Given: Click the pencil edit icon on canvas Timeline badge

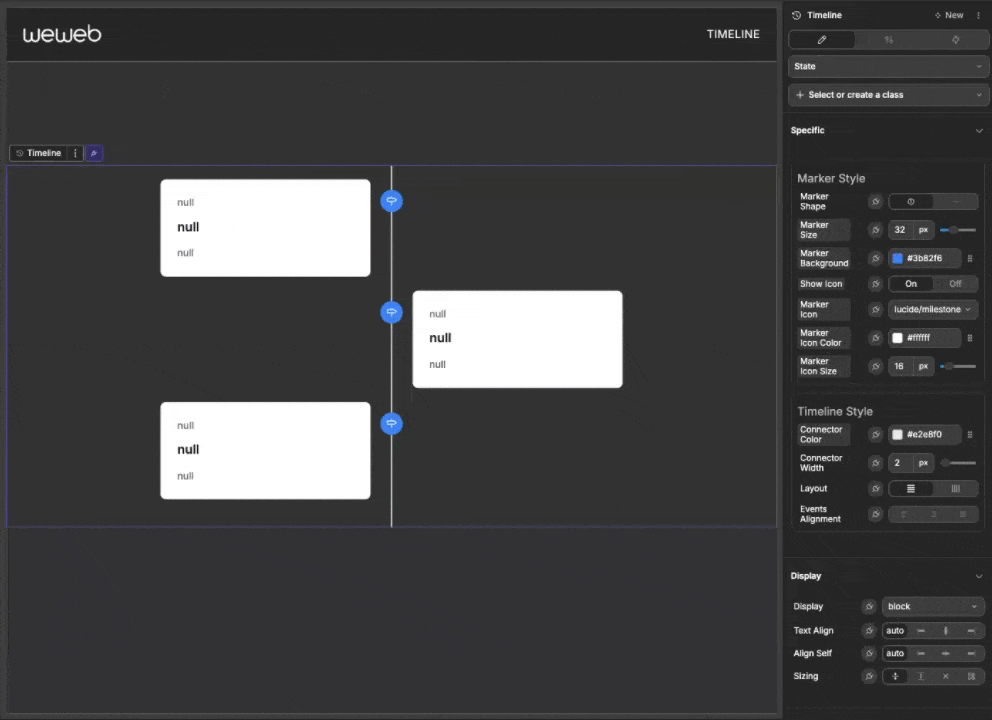Looking at the screenshot, I should click(93, 152).
